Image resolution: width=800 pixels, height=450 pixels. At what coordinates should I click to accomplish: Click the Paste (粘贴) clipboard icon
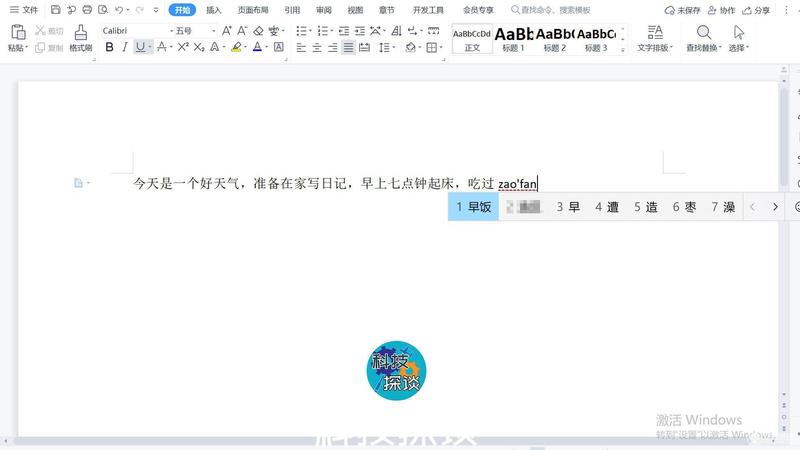(x=18, y=32)
